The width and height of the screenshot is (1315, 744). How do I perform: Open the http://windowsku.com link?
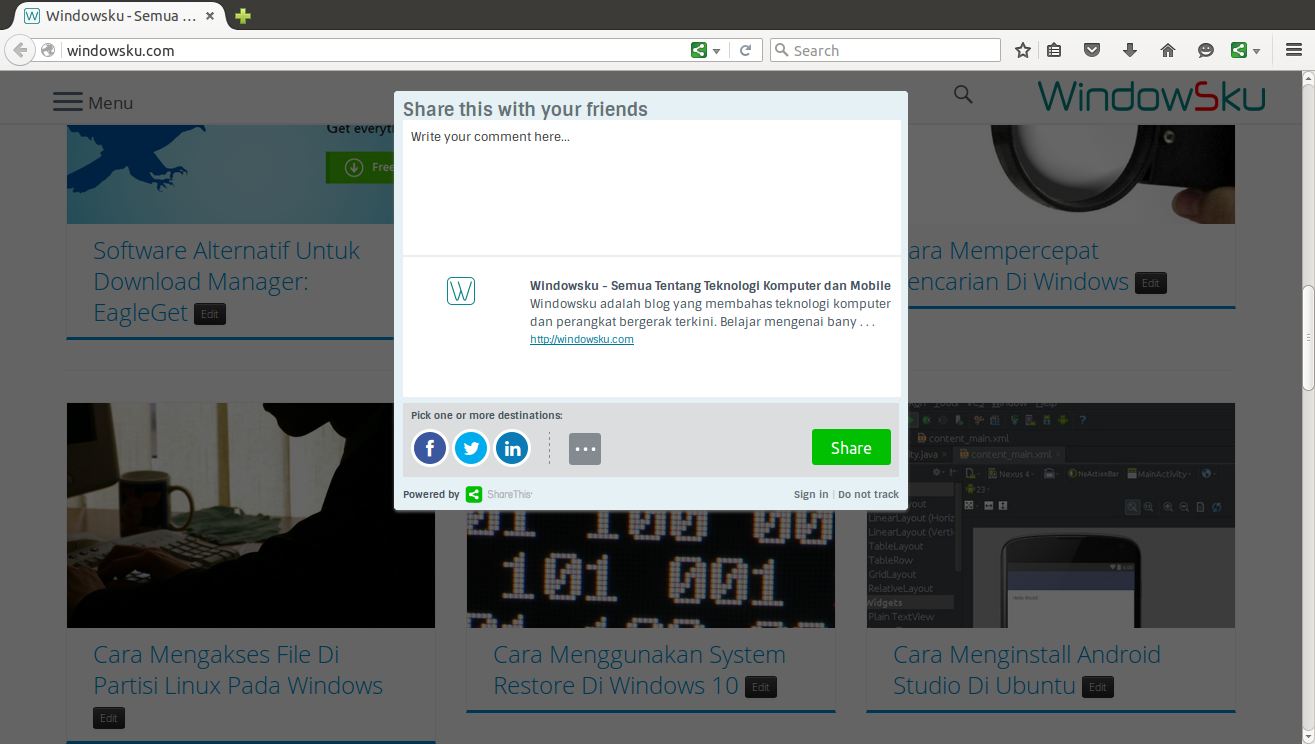coord(582,339)
